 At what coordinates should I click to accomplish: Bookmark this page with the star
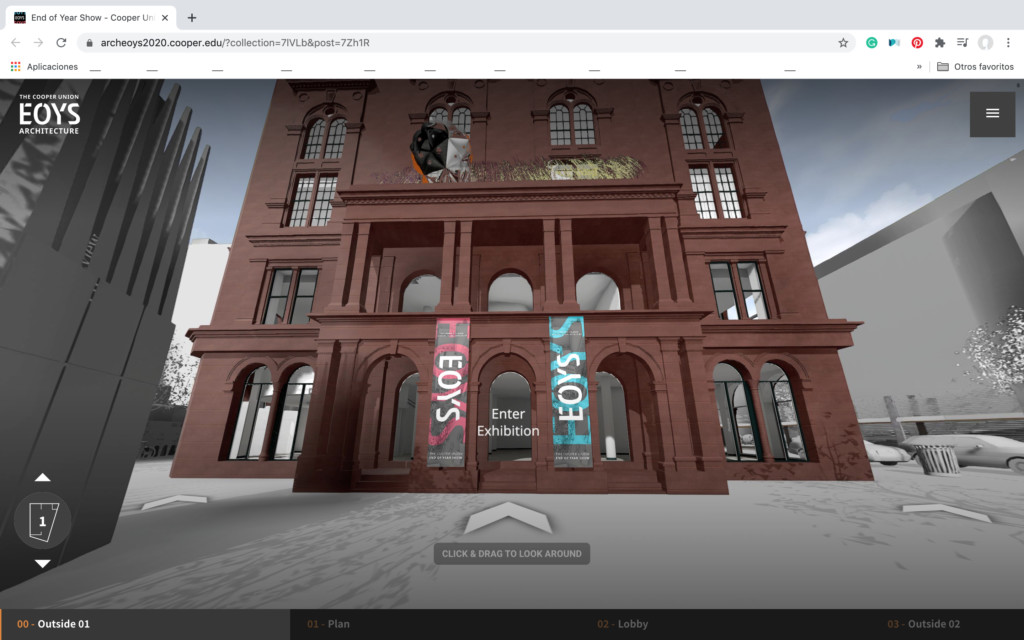pyautogui.click(x=843, y=42)
